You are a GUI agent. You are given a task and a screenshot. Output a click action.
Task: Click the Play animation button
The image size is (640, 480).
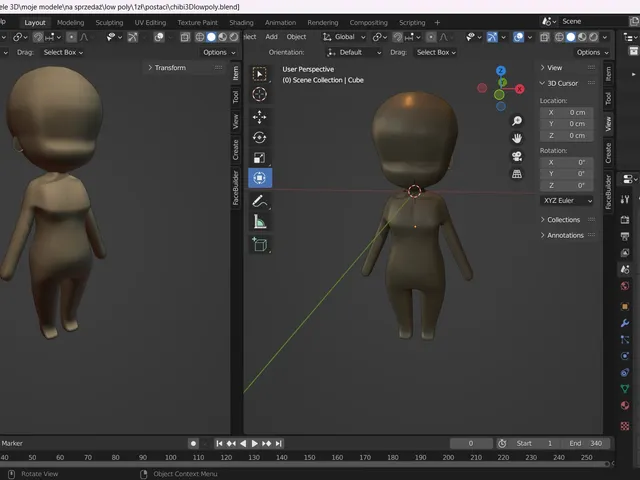pyautogui.click(x=255, y=443)
